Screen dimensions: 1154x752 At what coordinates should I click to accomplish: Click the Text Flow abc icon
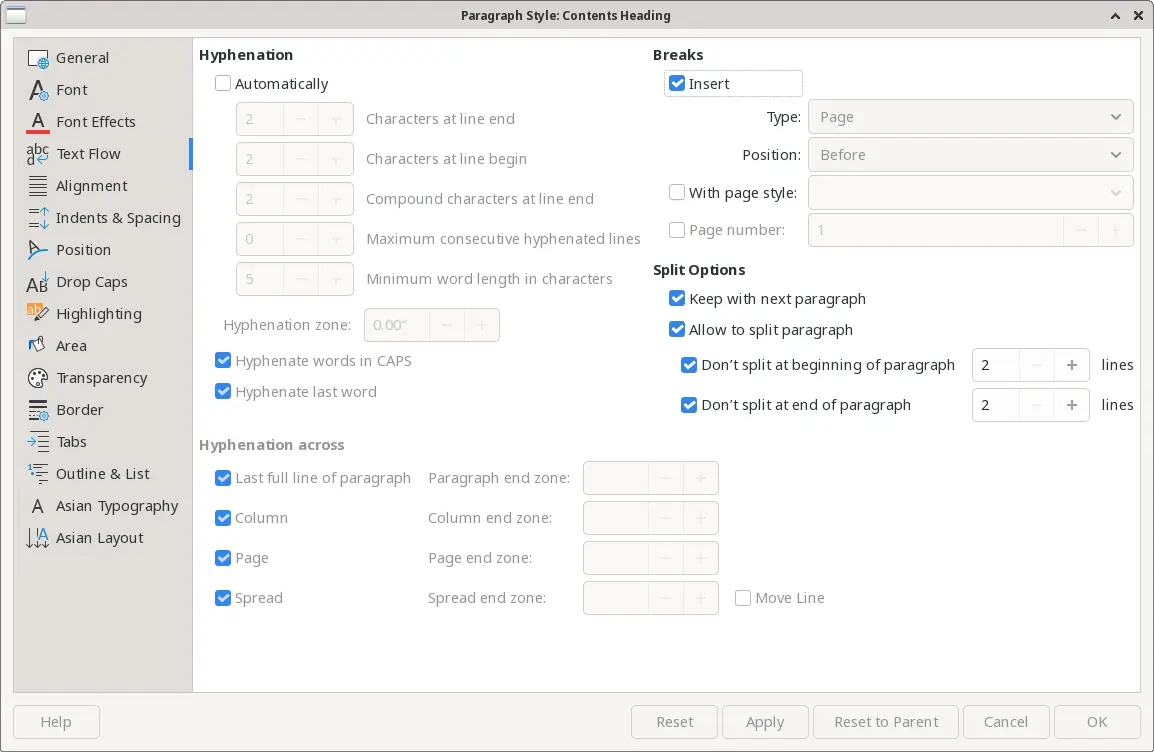(38, 154)
